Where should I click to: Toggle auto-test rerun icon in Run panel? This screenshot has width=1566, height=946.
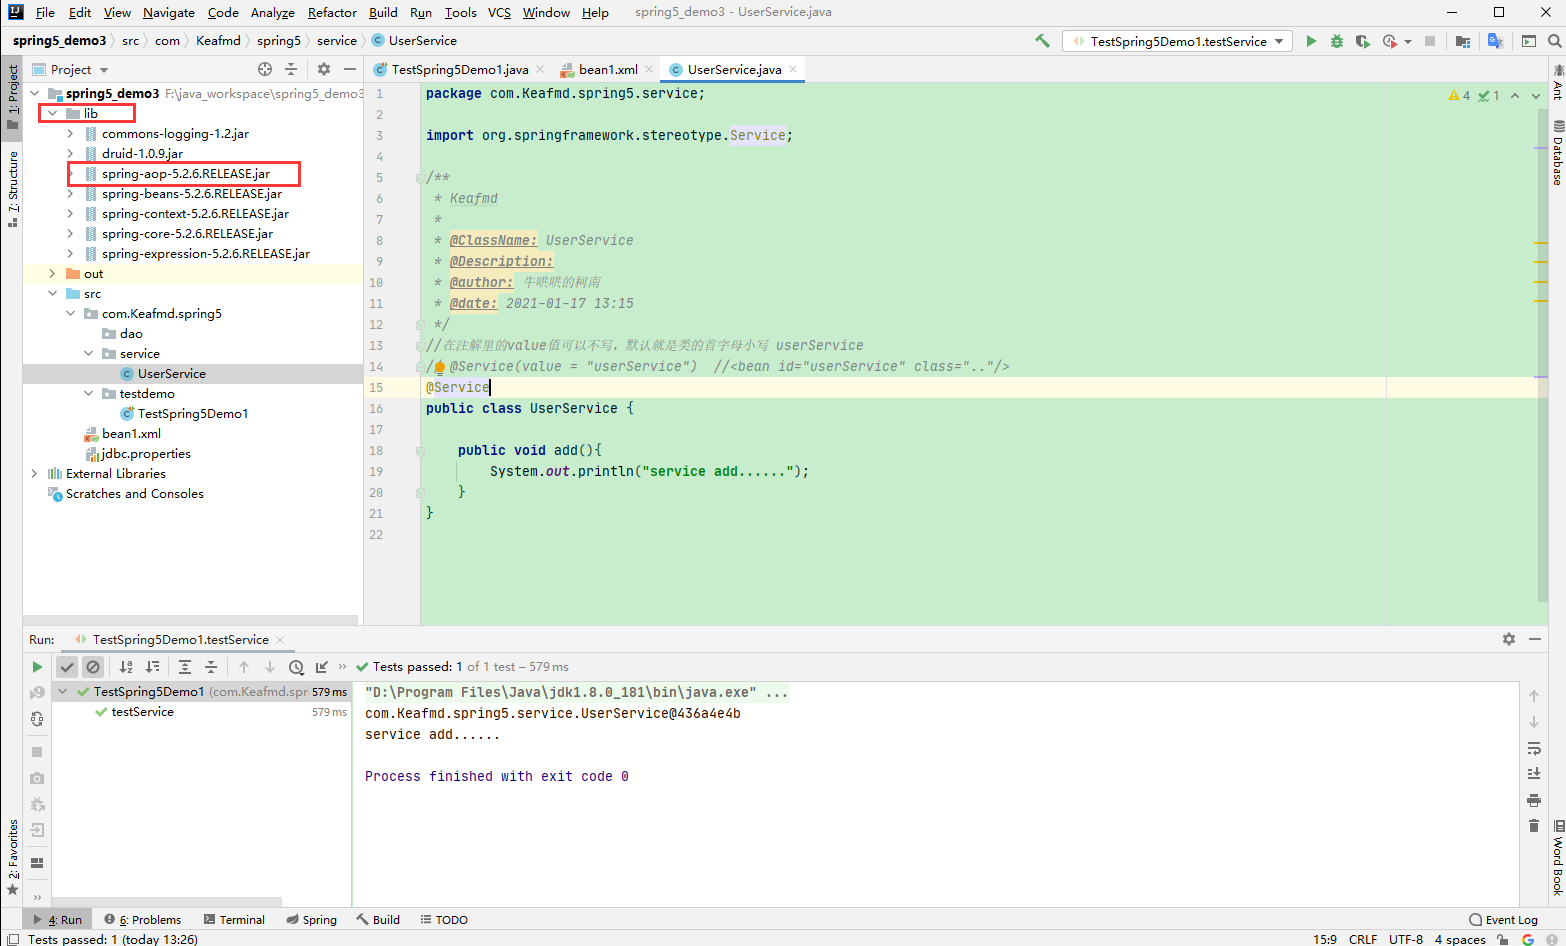click(37, 719)
